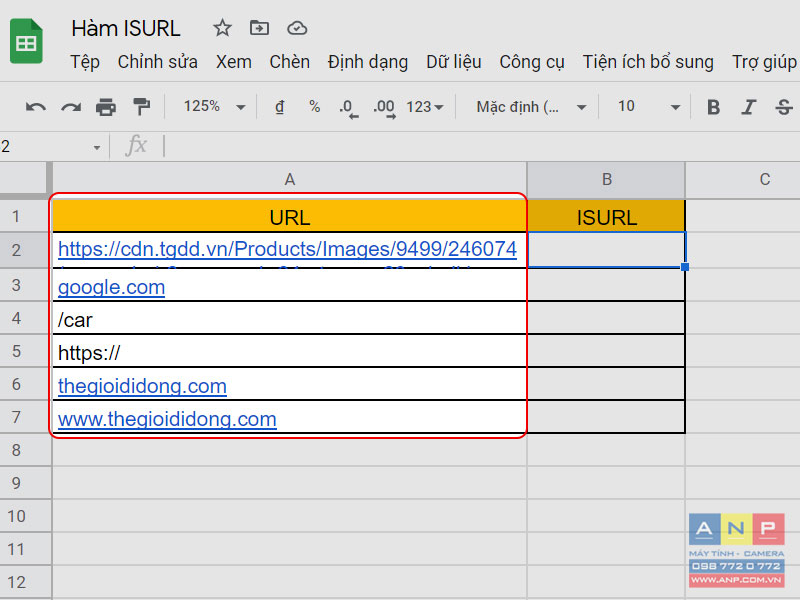Select the cell containing /car

[x=289, y=318]
